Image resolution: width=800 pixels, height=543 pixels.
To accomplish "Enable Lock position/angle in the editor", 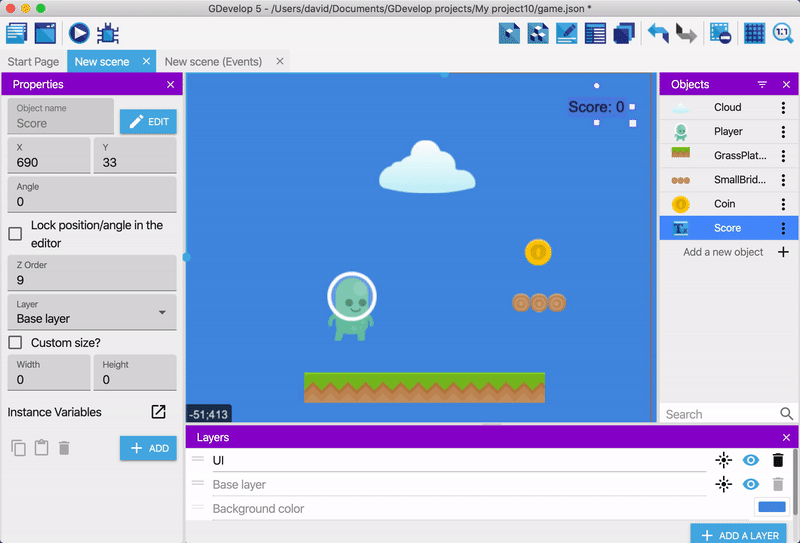I will (15, 234).
